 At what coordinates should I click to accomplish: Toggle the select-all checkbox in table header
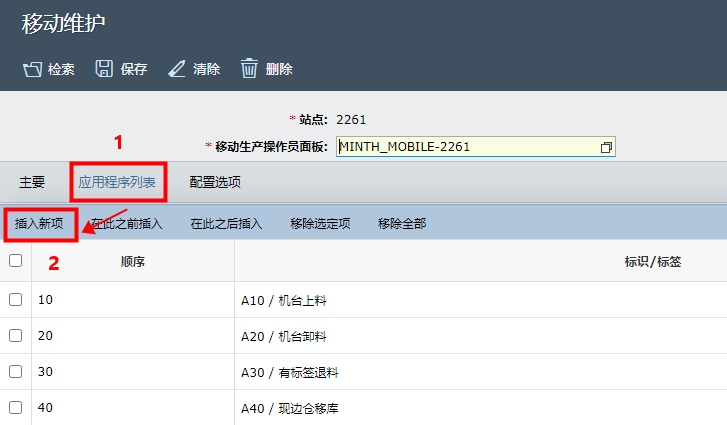pyautogui.click(x=15, y=261)
